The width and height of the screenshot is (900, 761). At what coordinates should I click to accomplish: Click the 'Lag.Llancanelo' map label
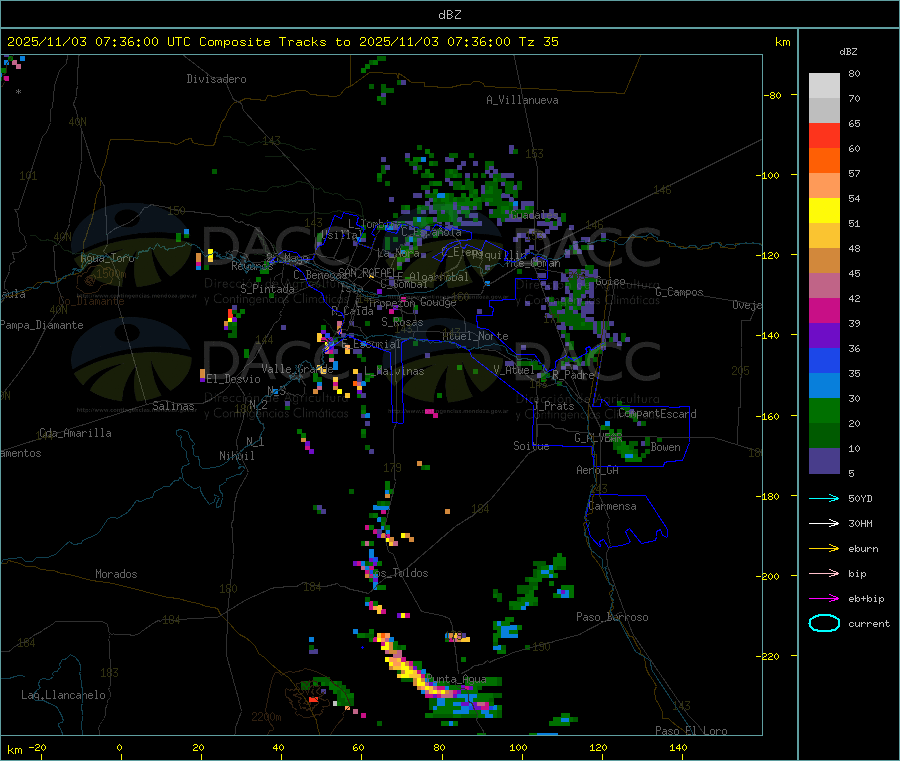click(x=63, y=695)
